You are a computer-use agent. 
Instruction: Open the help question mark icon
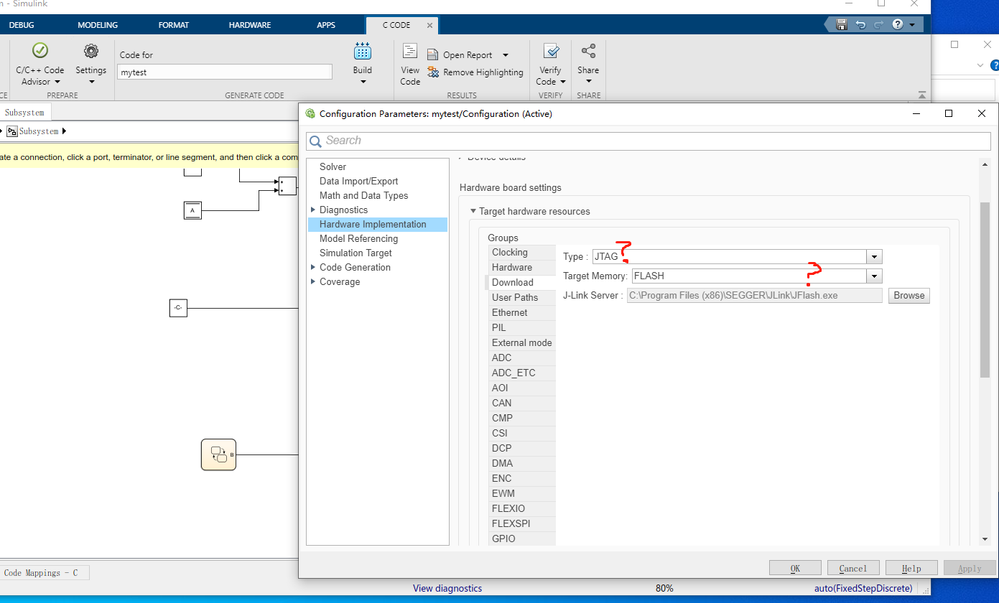[x=898, y=24]
